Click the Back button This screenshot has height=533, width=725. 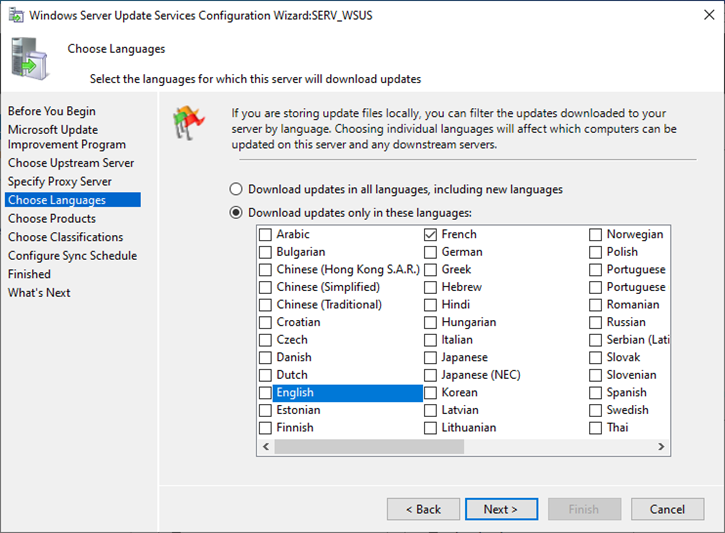click(x=424, y=509)
